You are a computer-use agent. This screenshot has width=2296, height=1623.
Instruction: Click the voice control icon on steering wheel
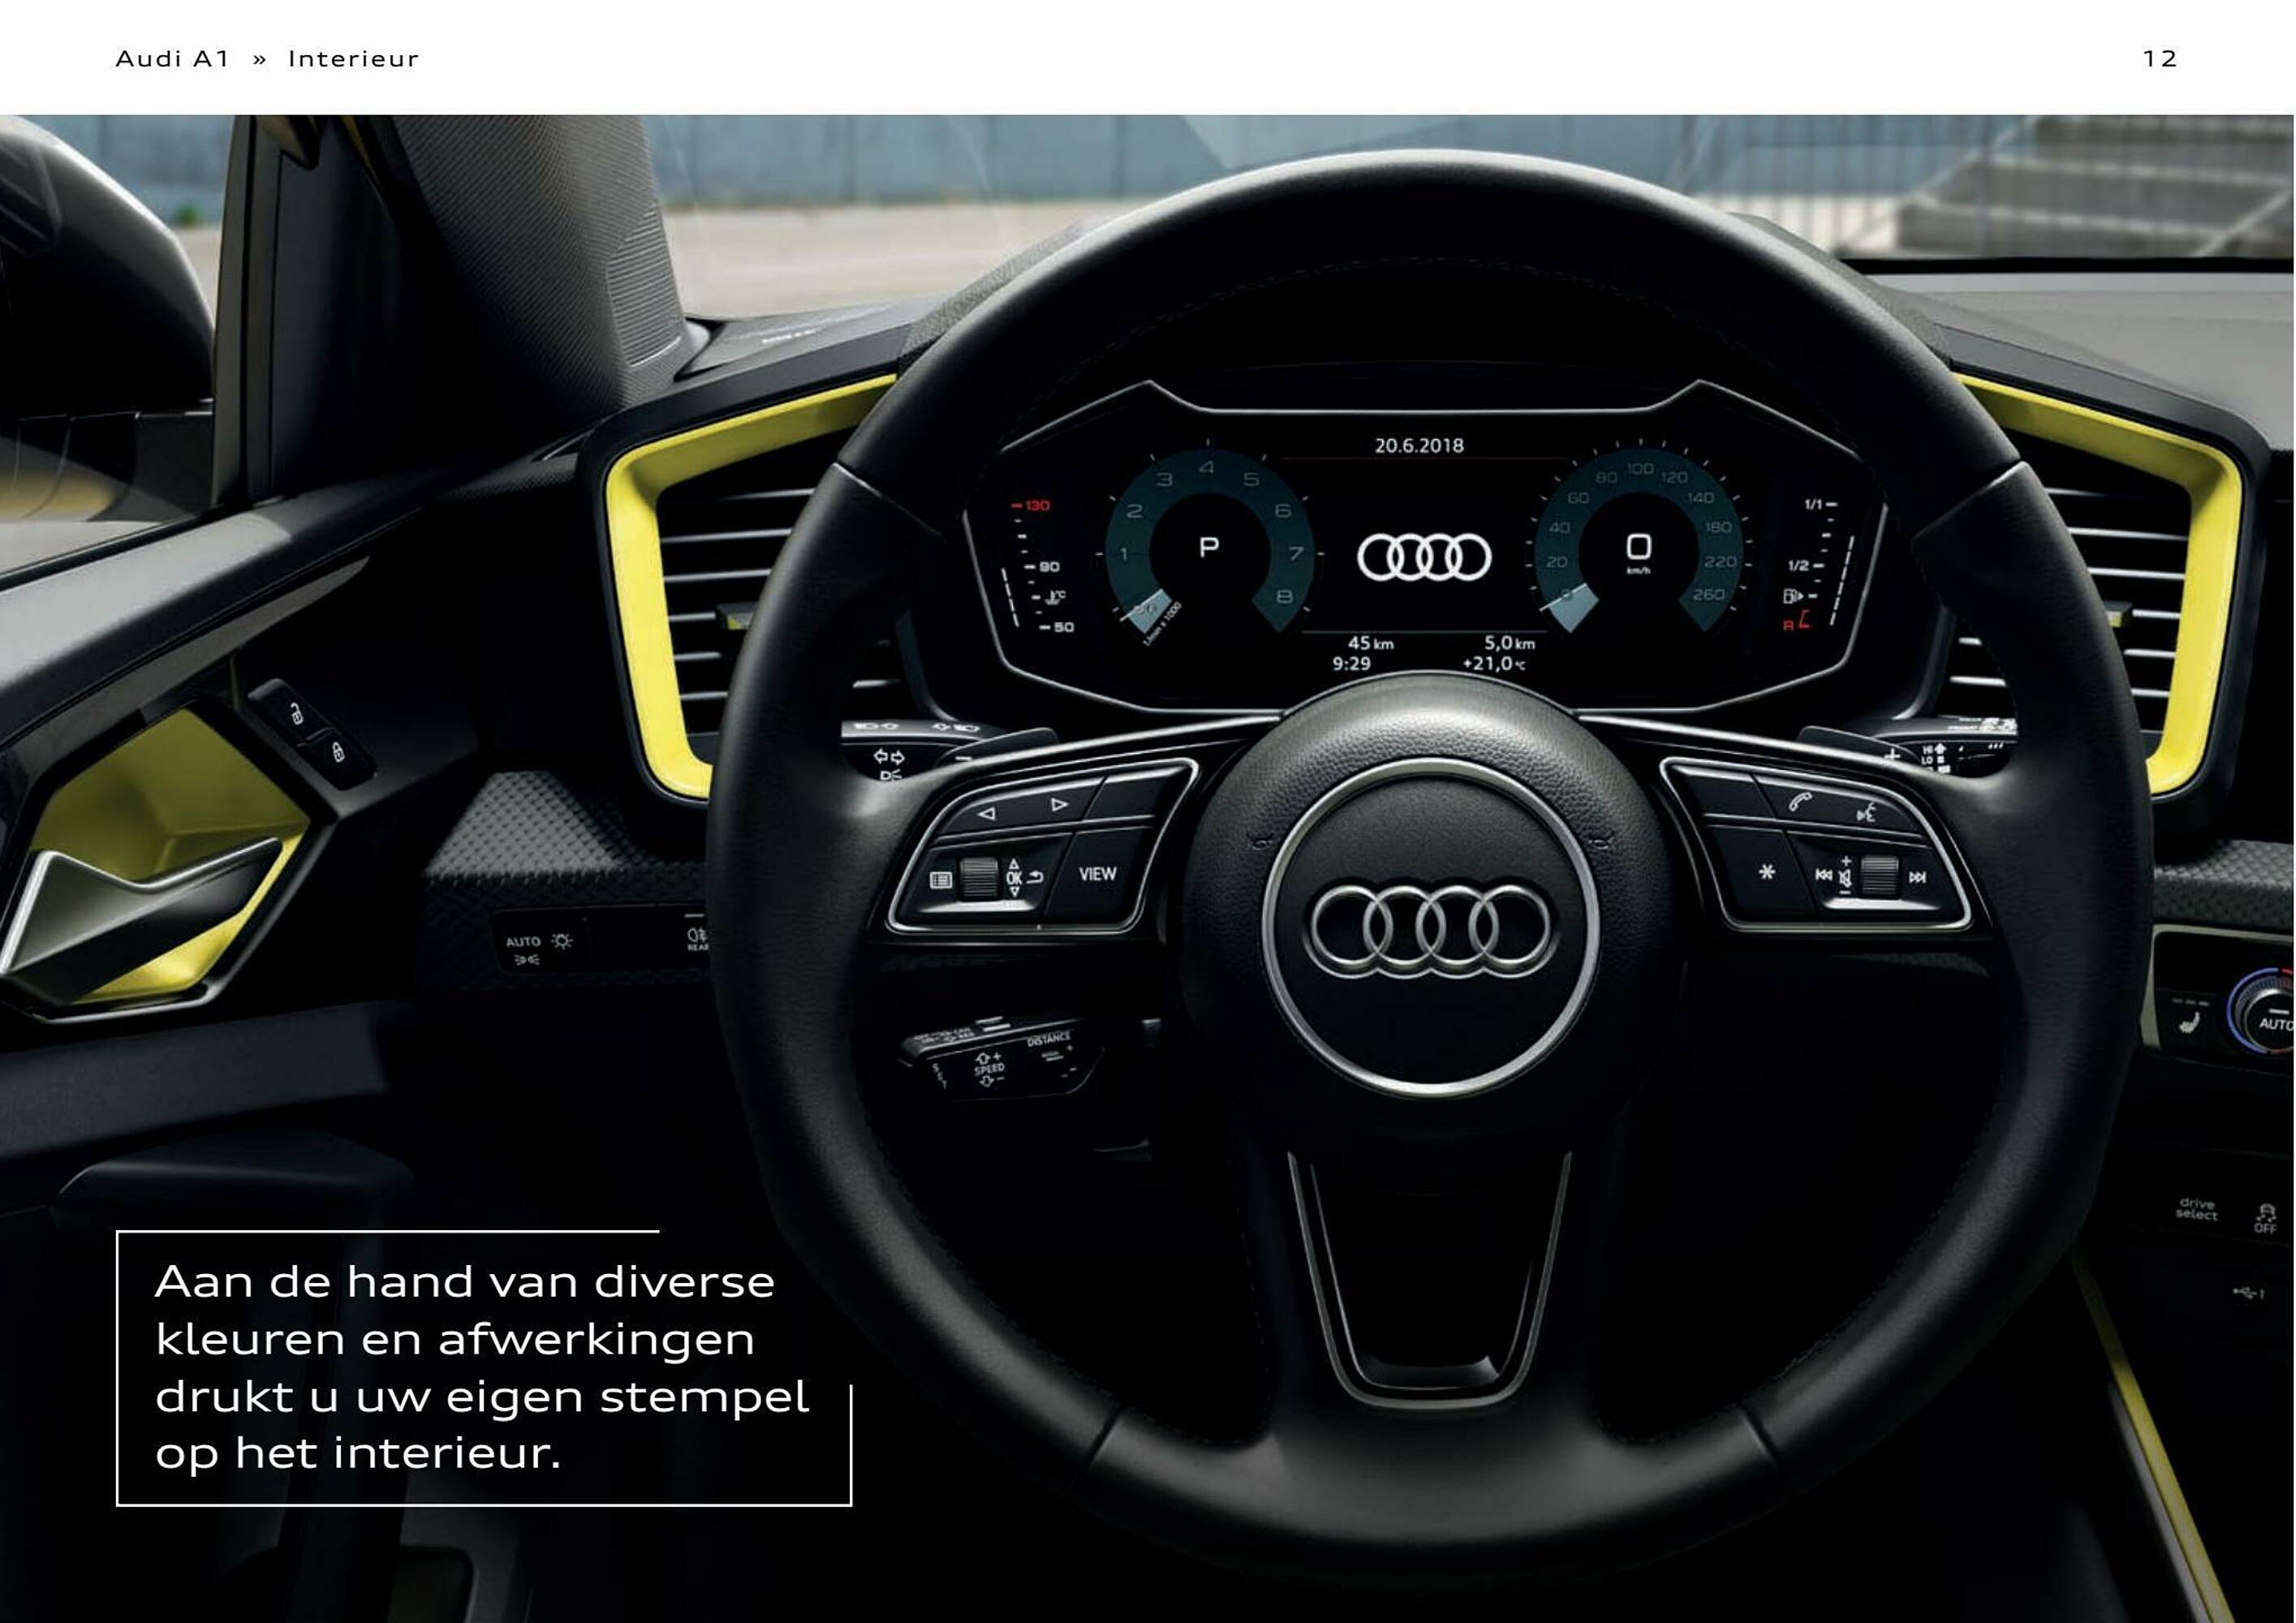pos(1866,814)
